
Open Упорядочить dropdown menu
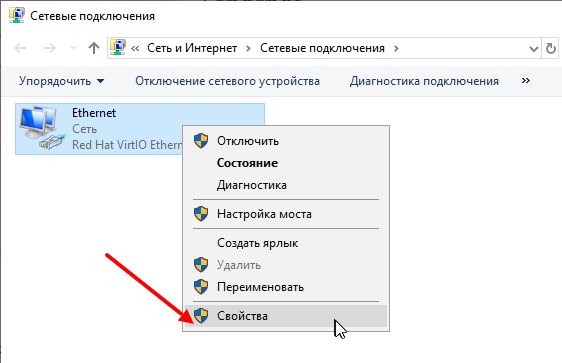(x=61, y=81)
